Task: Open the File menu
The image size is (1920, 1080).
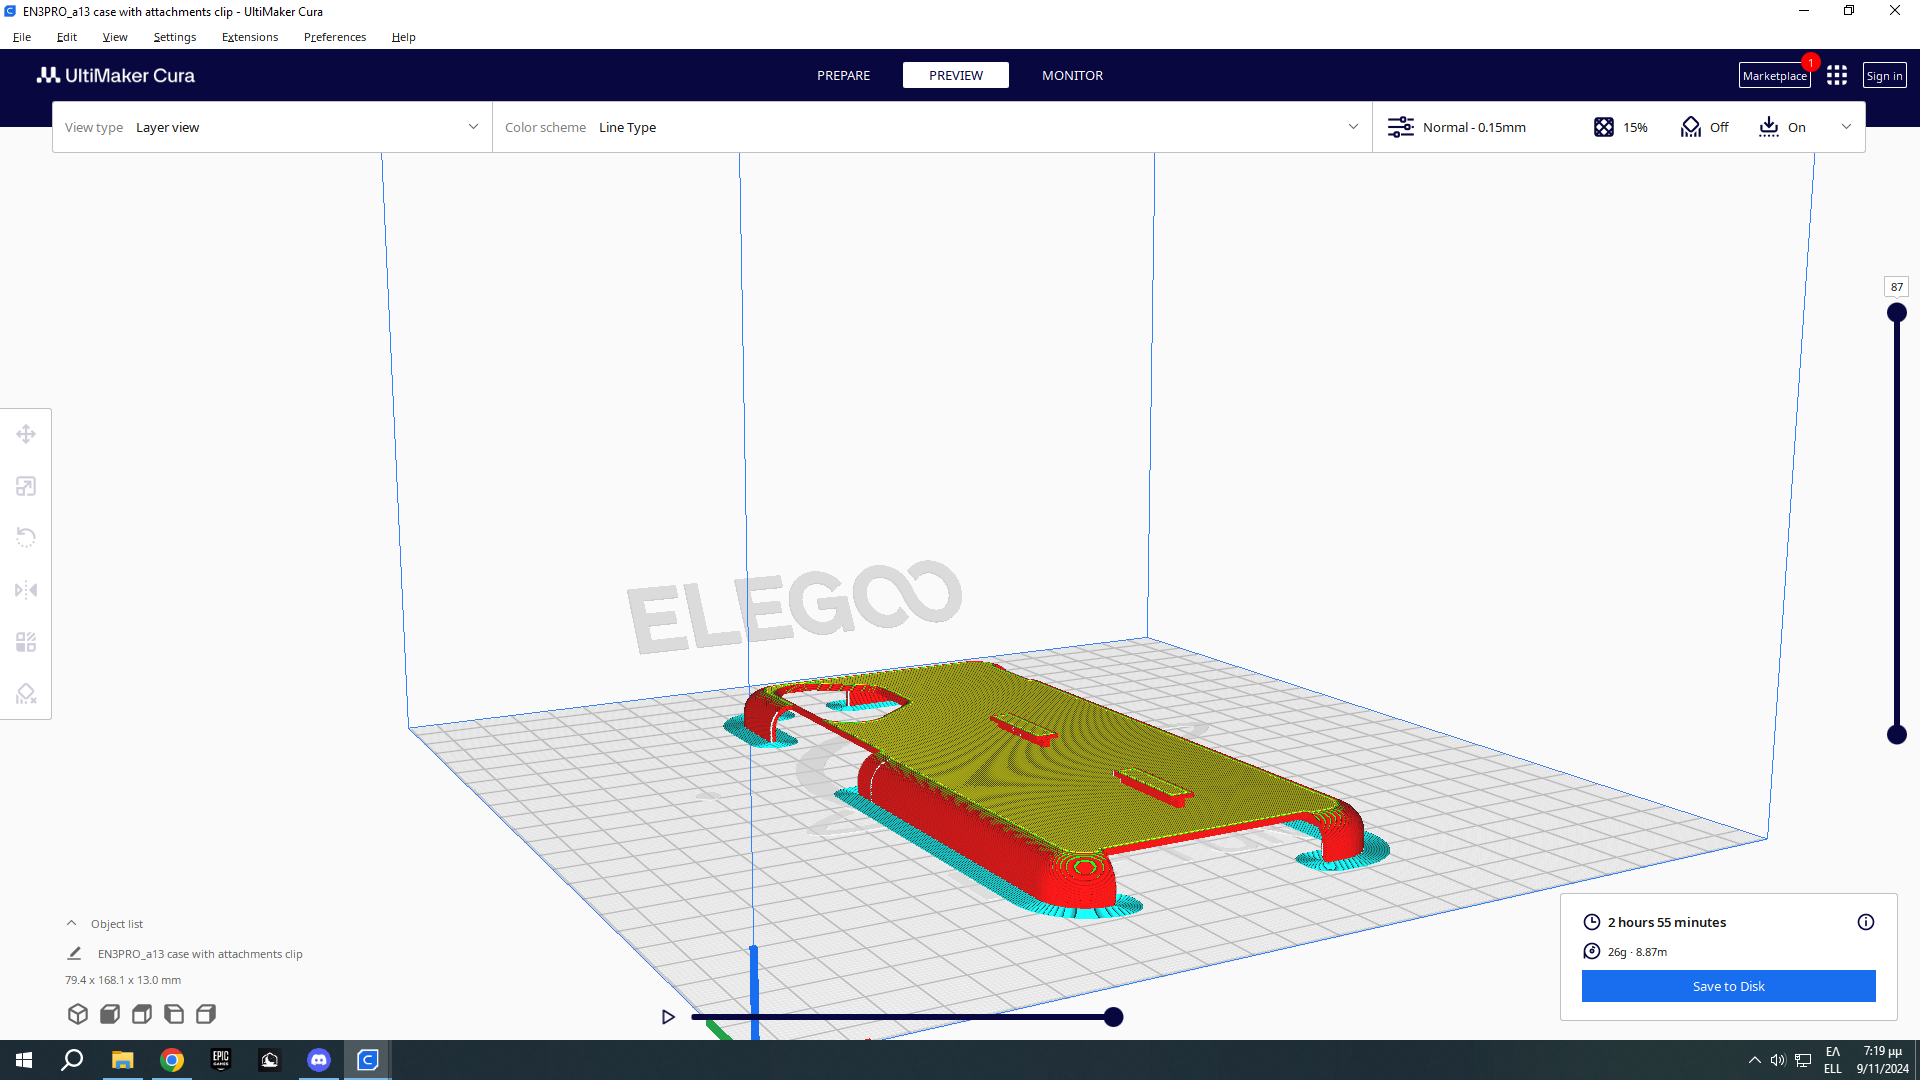Action: click(22, 37)
